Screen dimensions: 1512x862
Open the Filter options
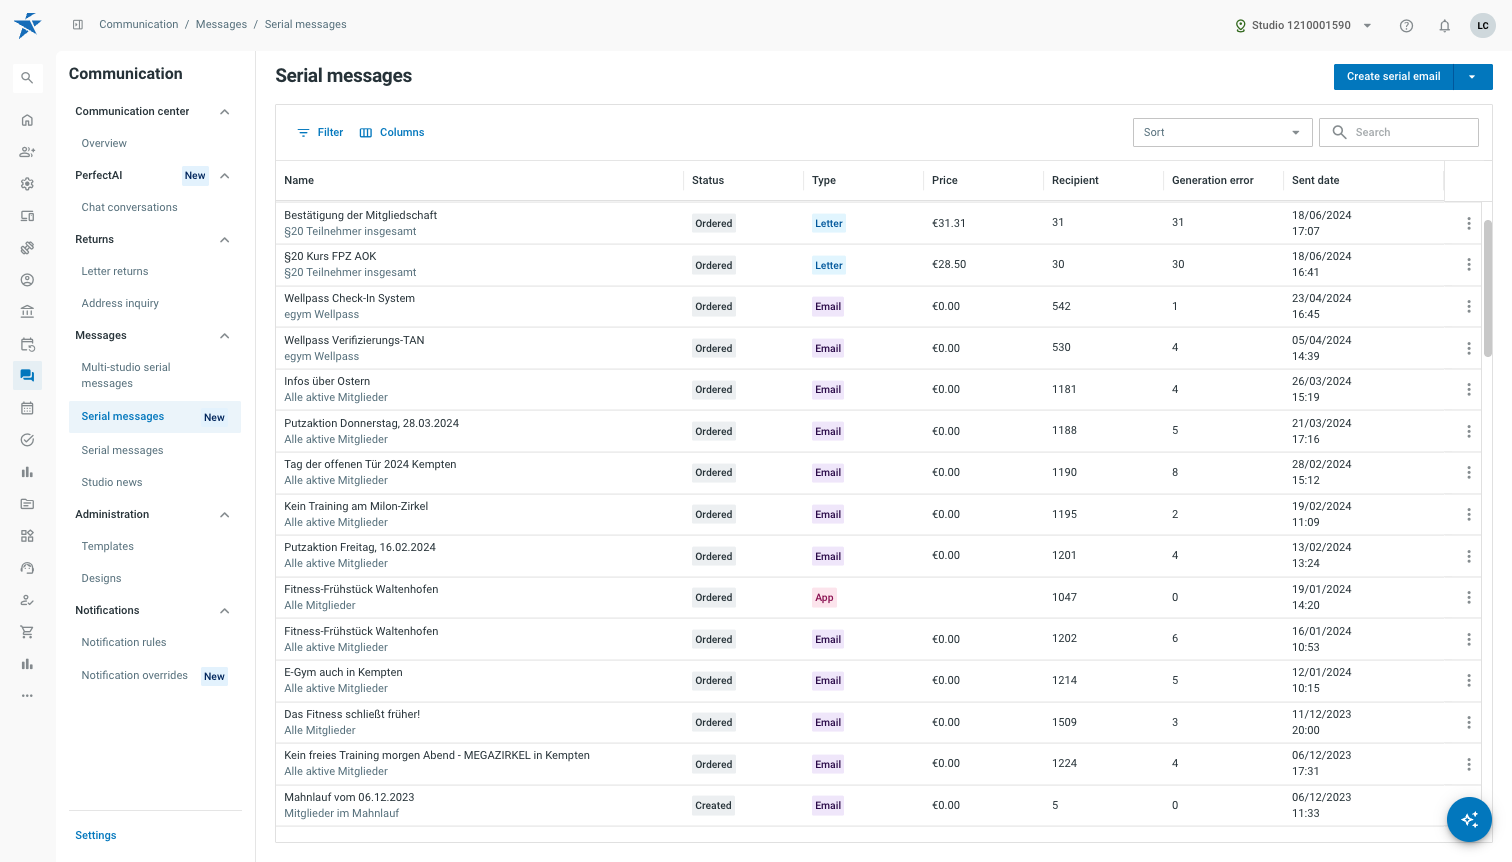click(x=320, y=133)
